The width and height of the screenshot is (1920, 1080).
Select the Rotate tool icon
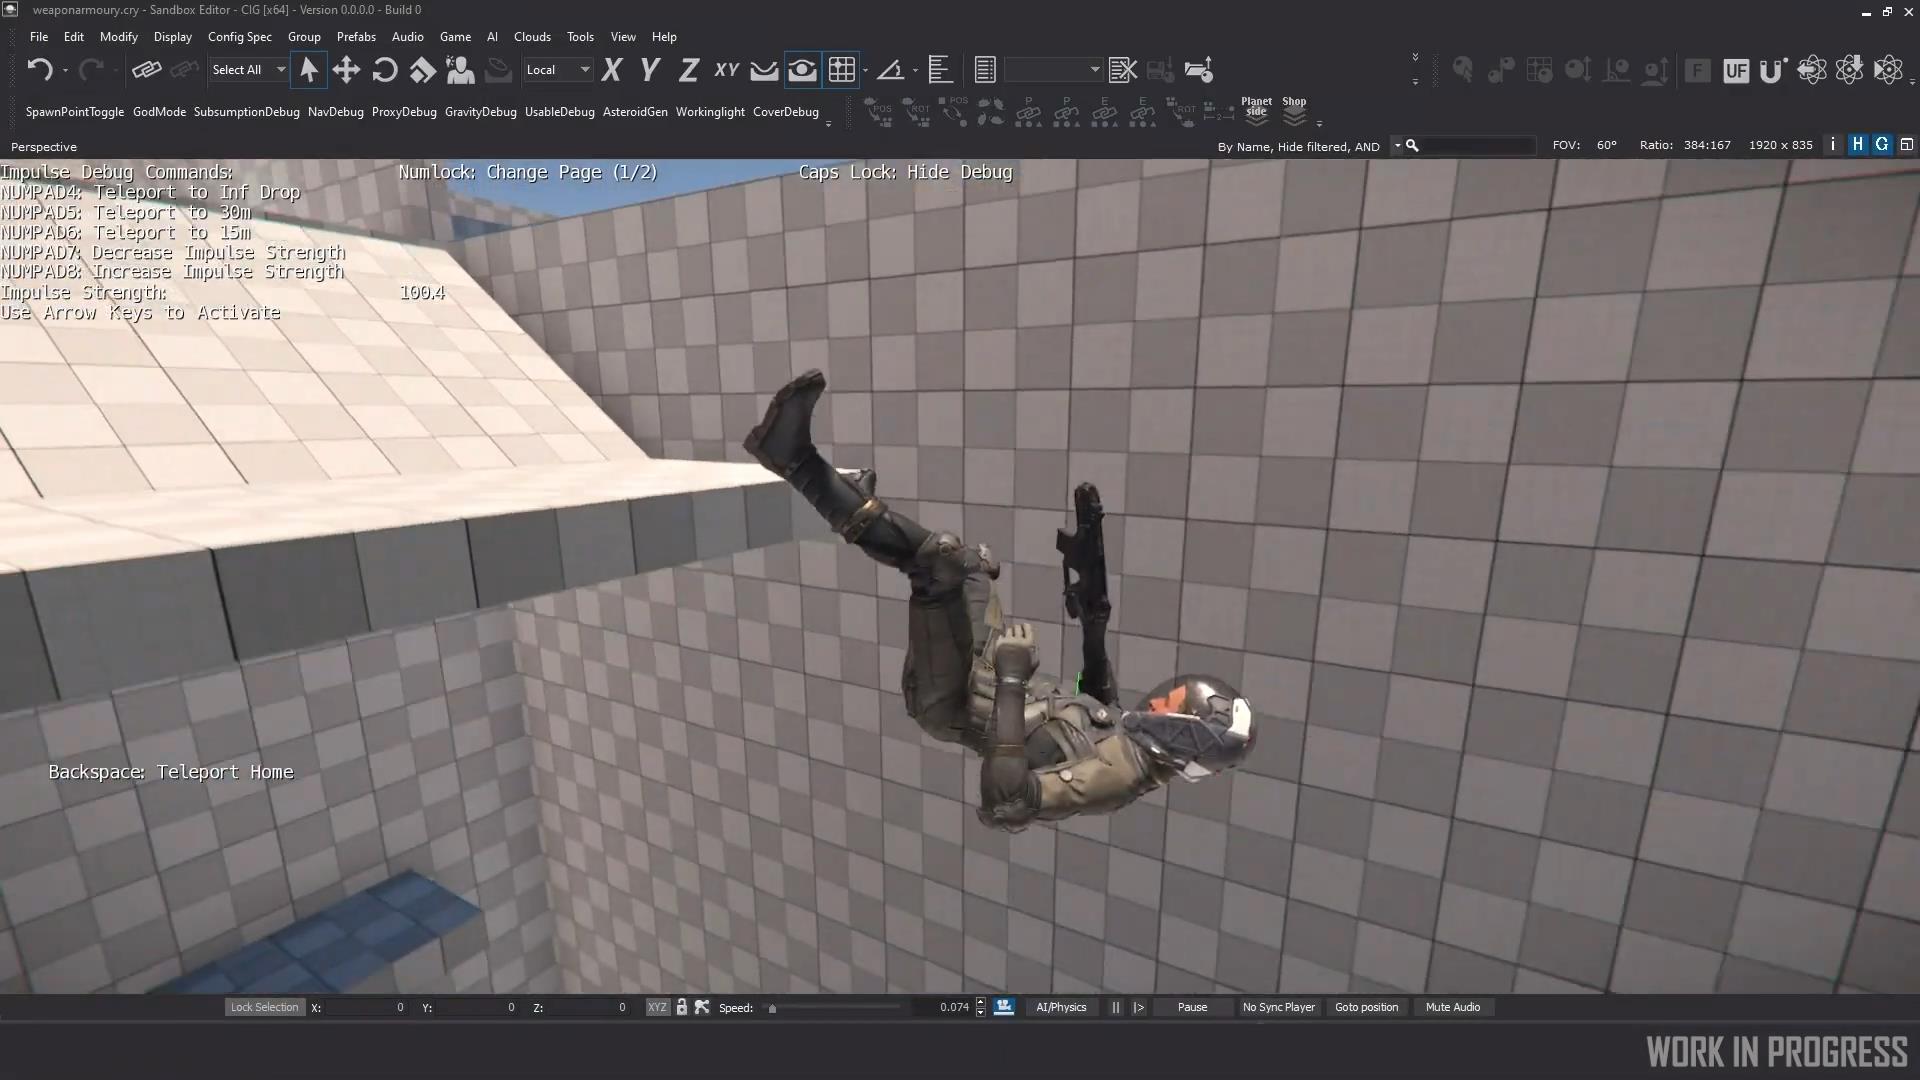[384, 70]
